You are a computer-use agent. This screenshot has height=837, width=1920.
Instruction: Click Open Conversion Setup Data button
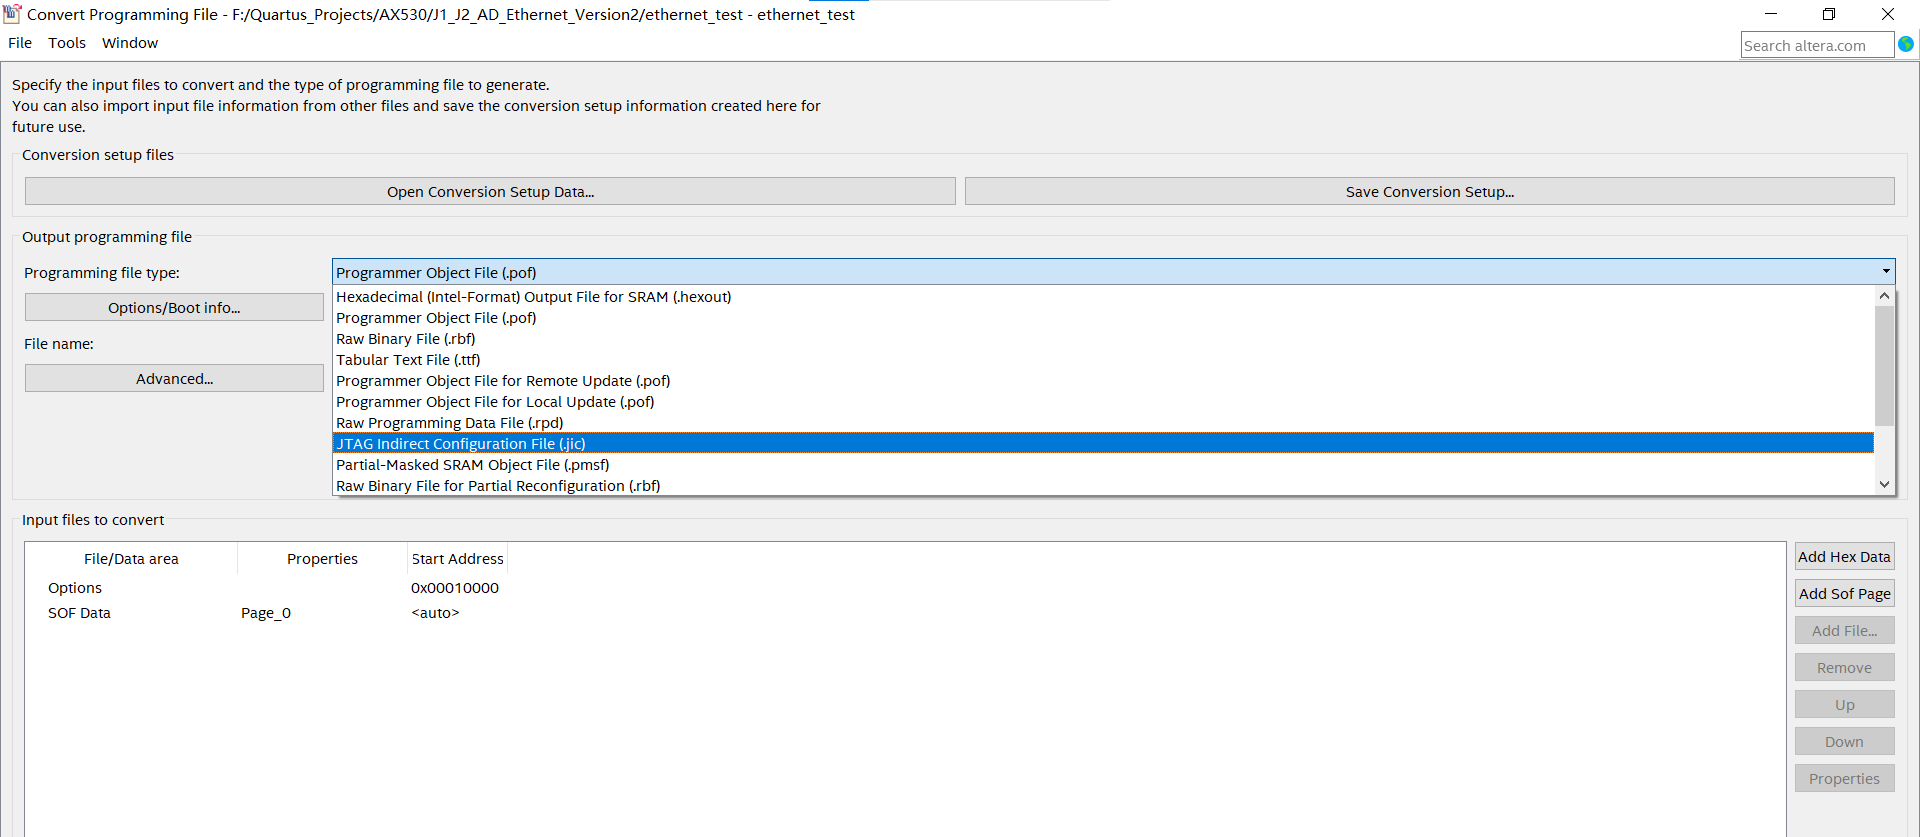[x=490, y=192]
